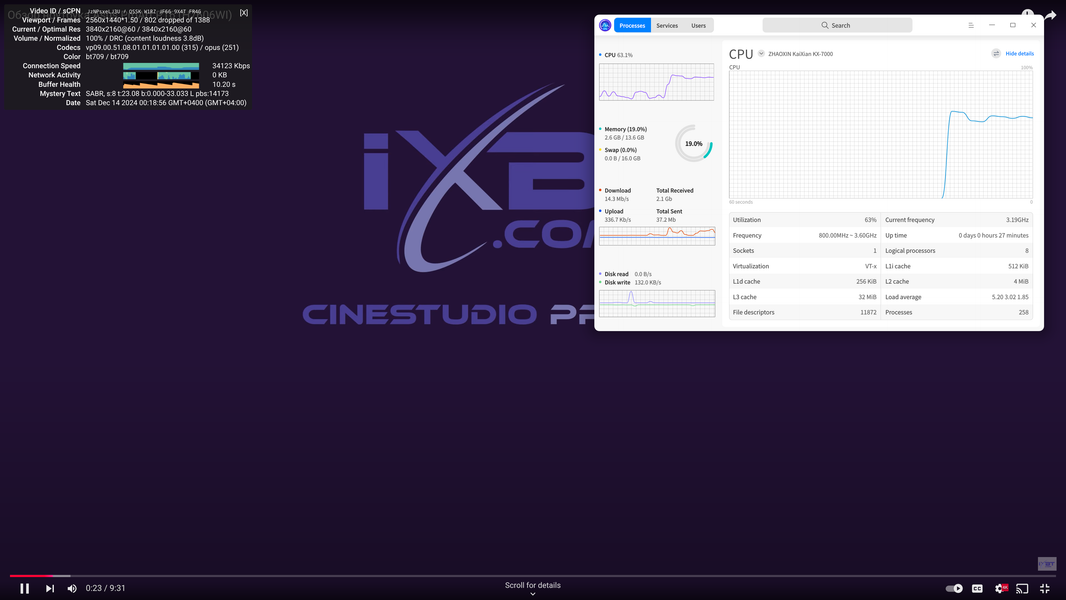Switch to the Users tab

[x=698, y=25]
